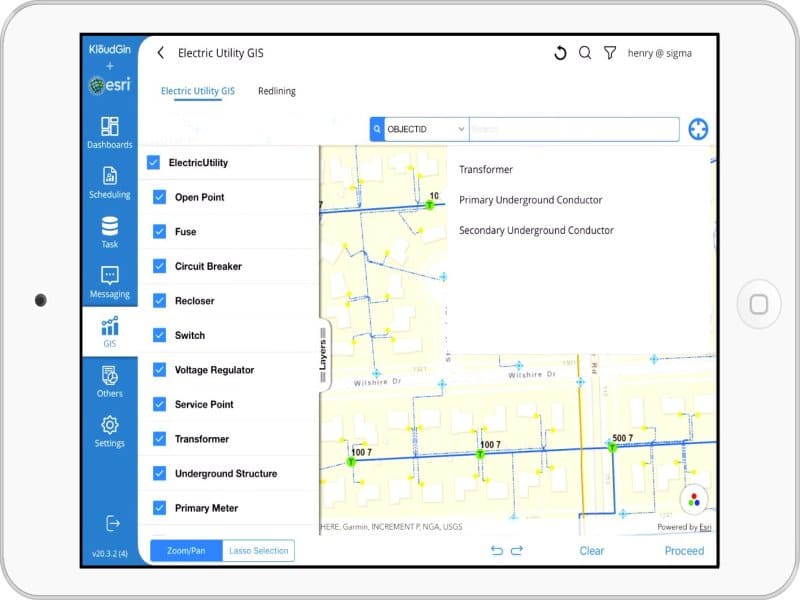Click the Clear button
Screen dimensions: 800x600
pos(591,551)
